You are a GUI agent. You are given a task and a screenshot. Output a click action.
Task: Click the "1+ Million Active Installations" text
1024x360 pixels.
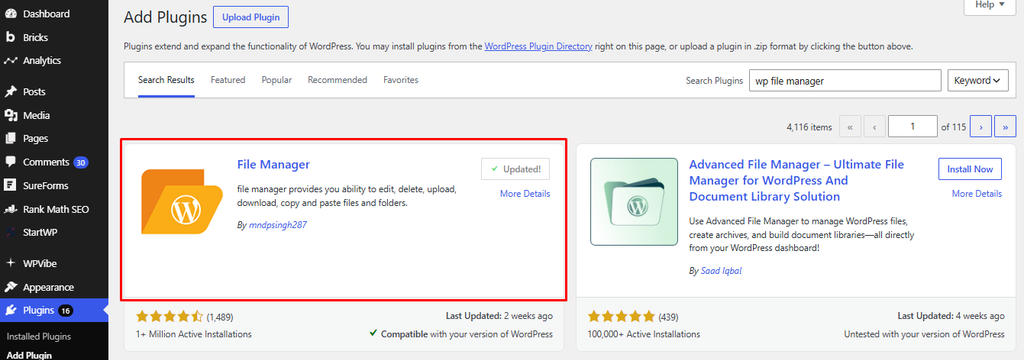(193, 334)
